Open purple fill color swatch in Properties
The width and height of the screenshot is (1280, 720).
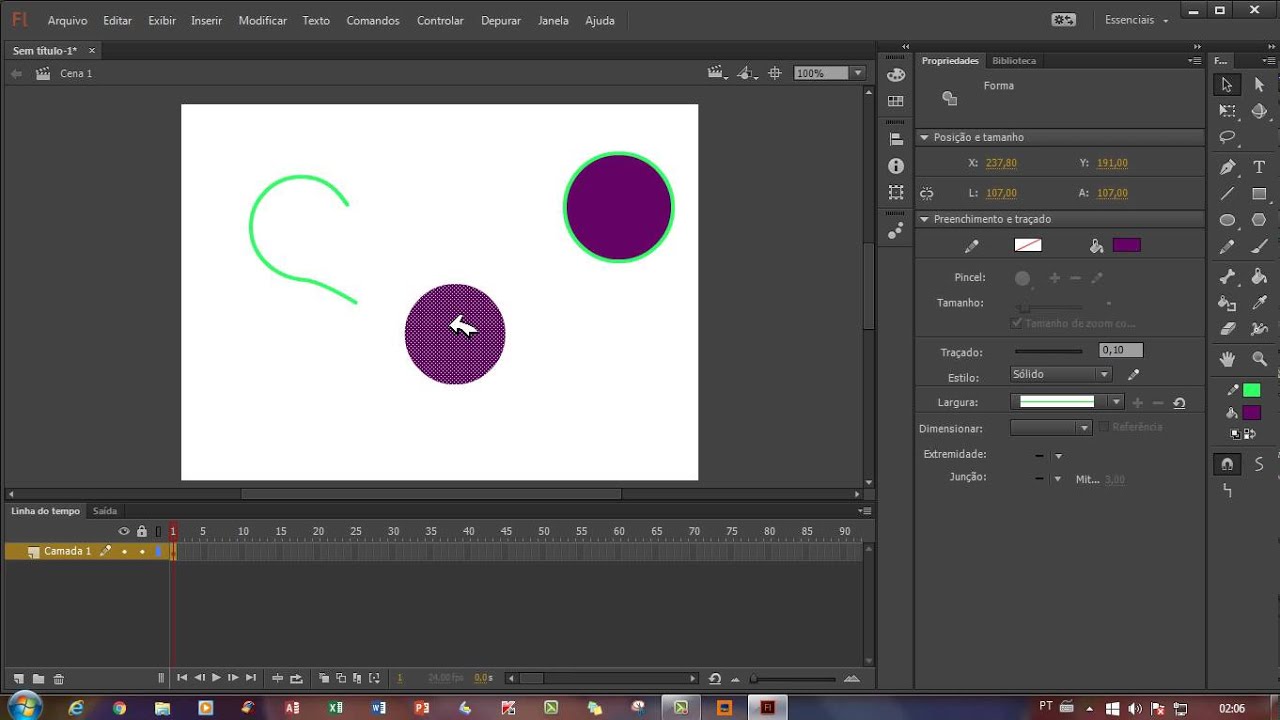pyautogui.click(x=1127, y=245)
